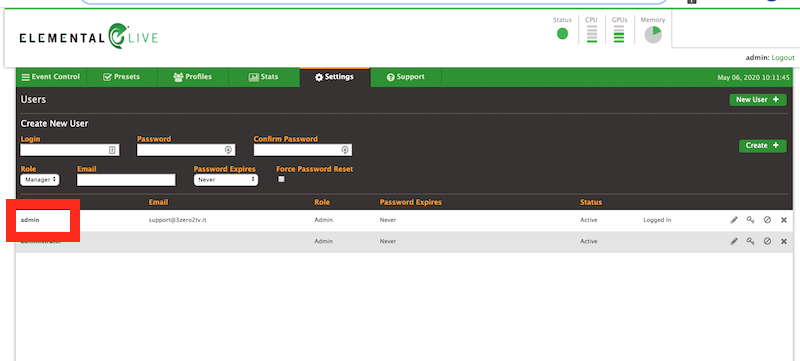Open the Role dropdown showing Manager
This screenshot has width=800, height=361.
point(40,179)
